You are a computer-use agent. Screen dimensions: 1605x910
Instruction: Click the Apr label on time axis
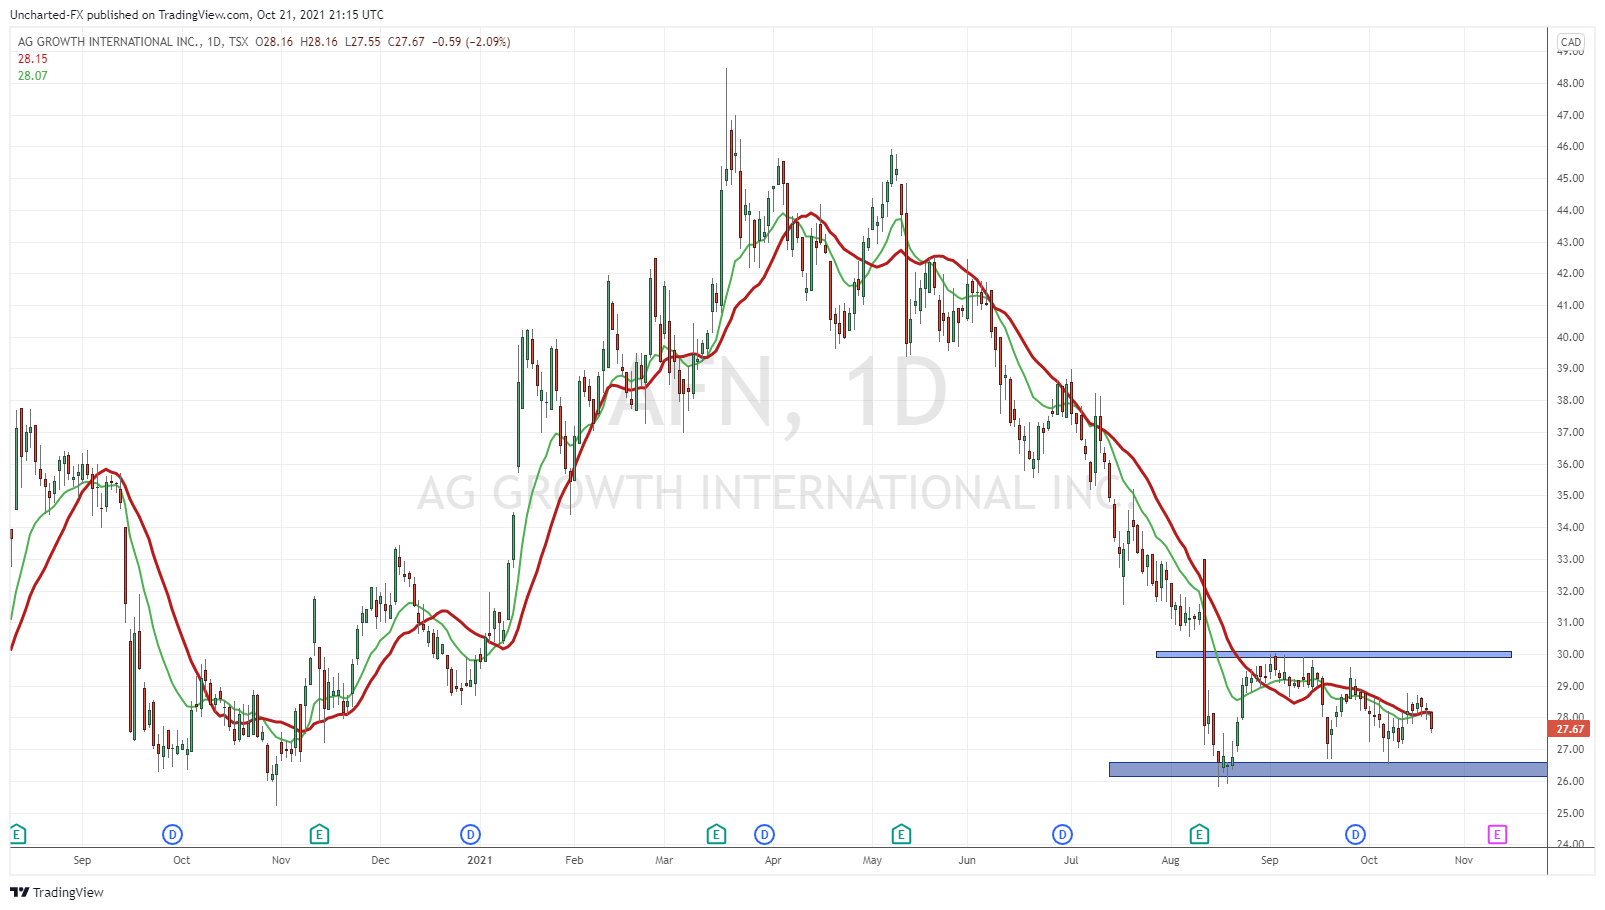point(773,860)
